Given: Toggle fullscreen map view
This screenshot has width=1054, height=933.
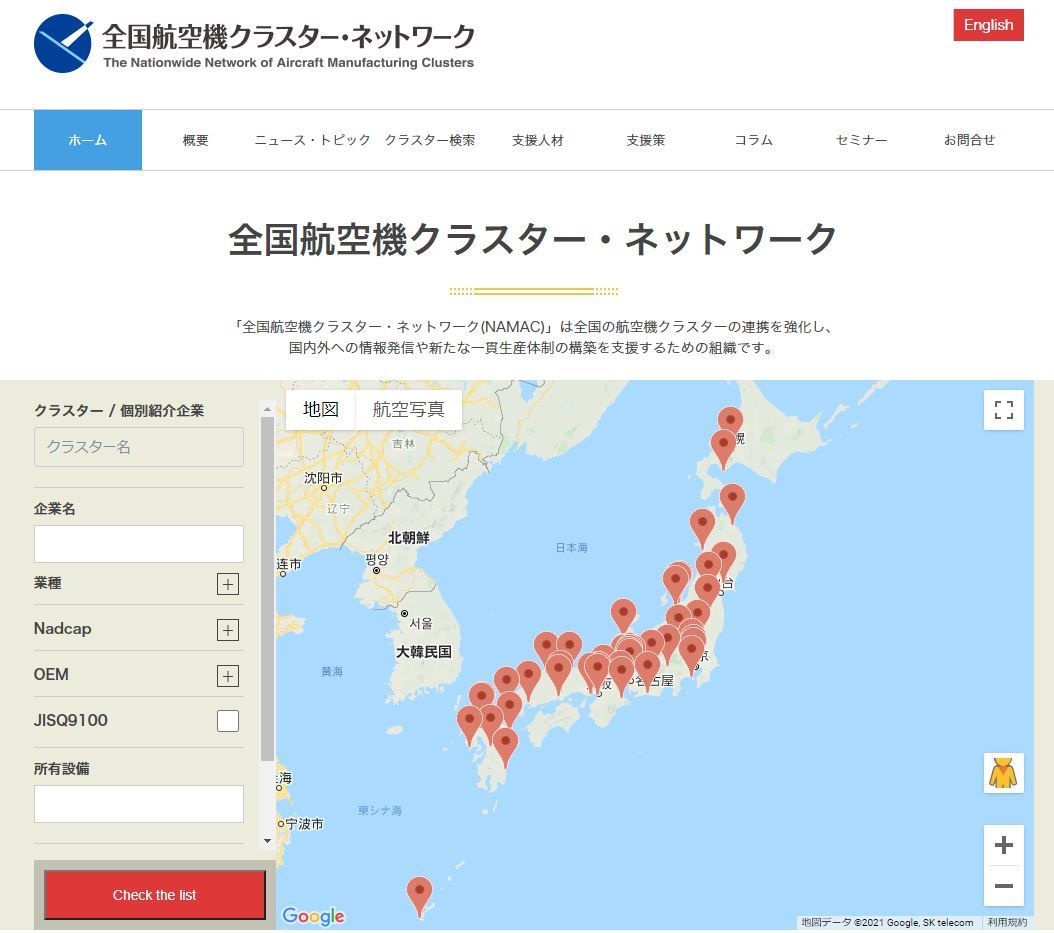Looking at the screenshot, I should coord(1003,410).
